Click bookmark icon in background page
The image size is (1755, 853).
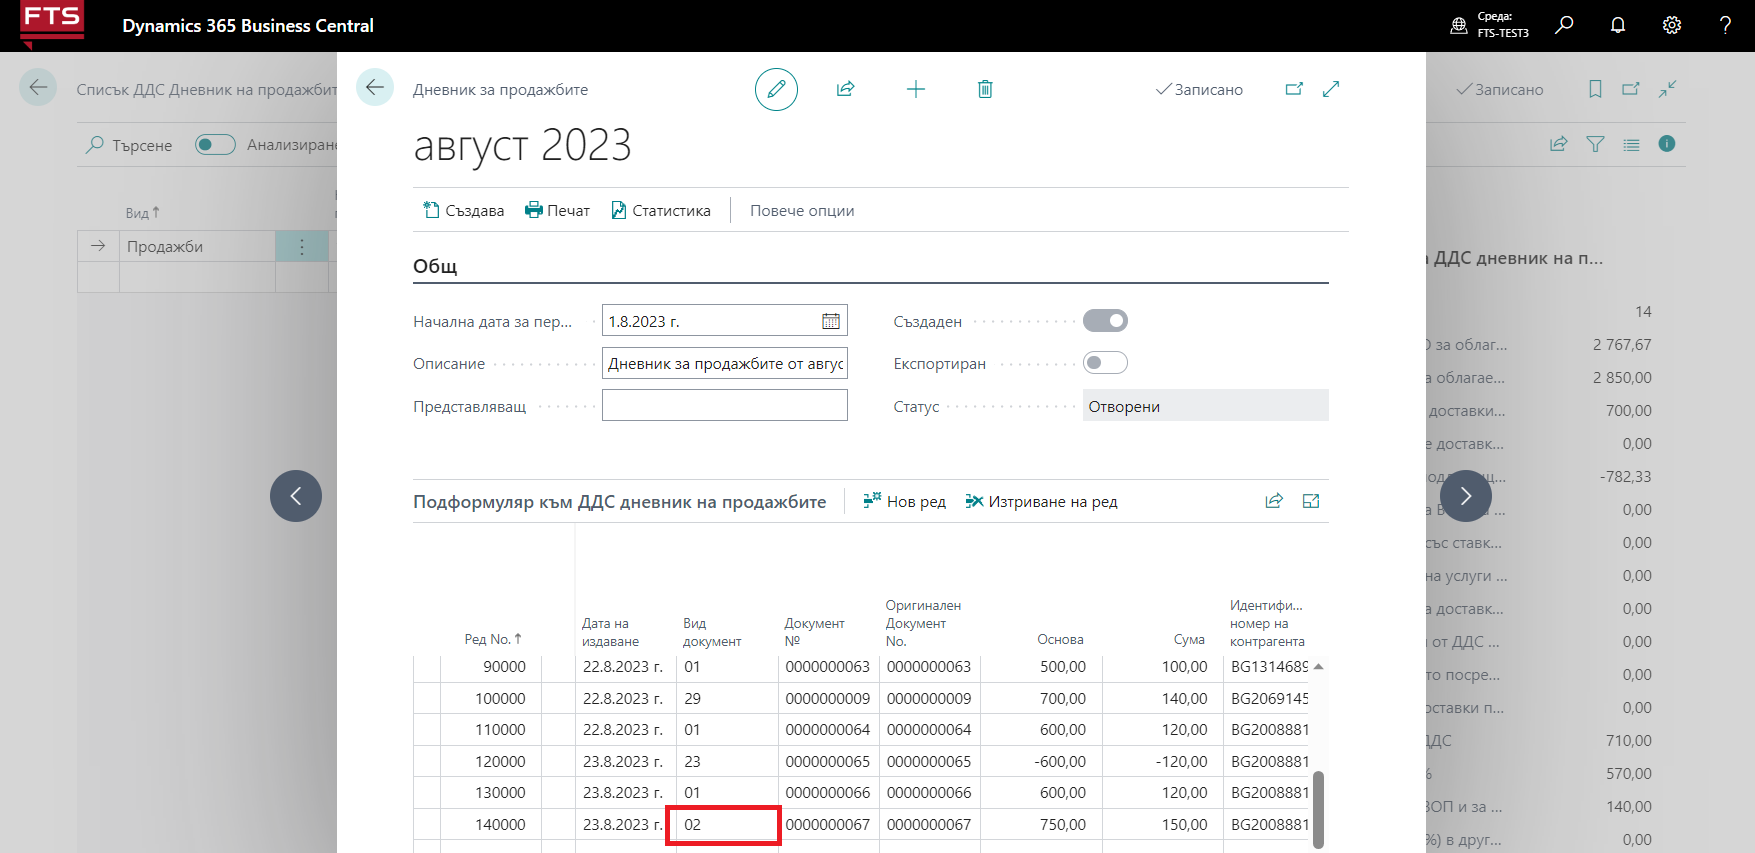point(1595,89)
